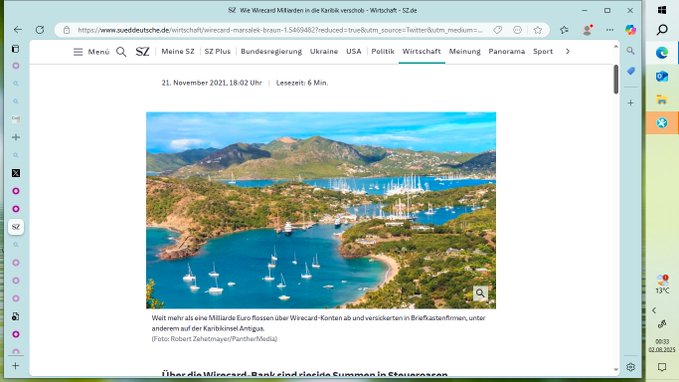This screenshot has height=382, width=679.
Task: Open Sport section
Action: click(543, 51)
